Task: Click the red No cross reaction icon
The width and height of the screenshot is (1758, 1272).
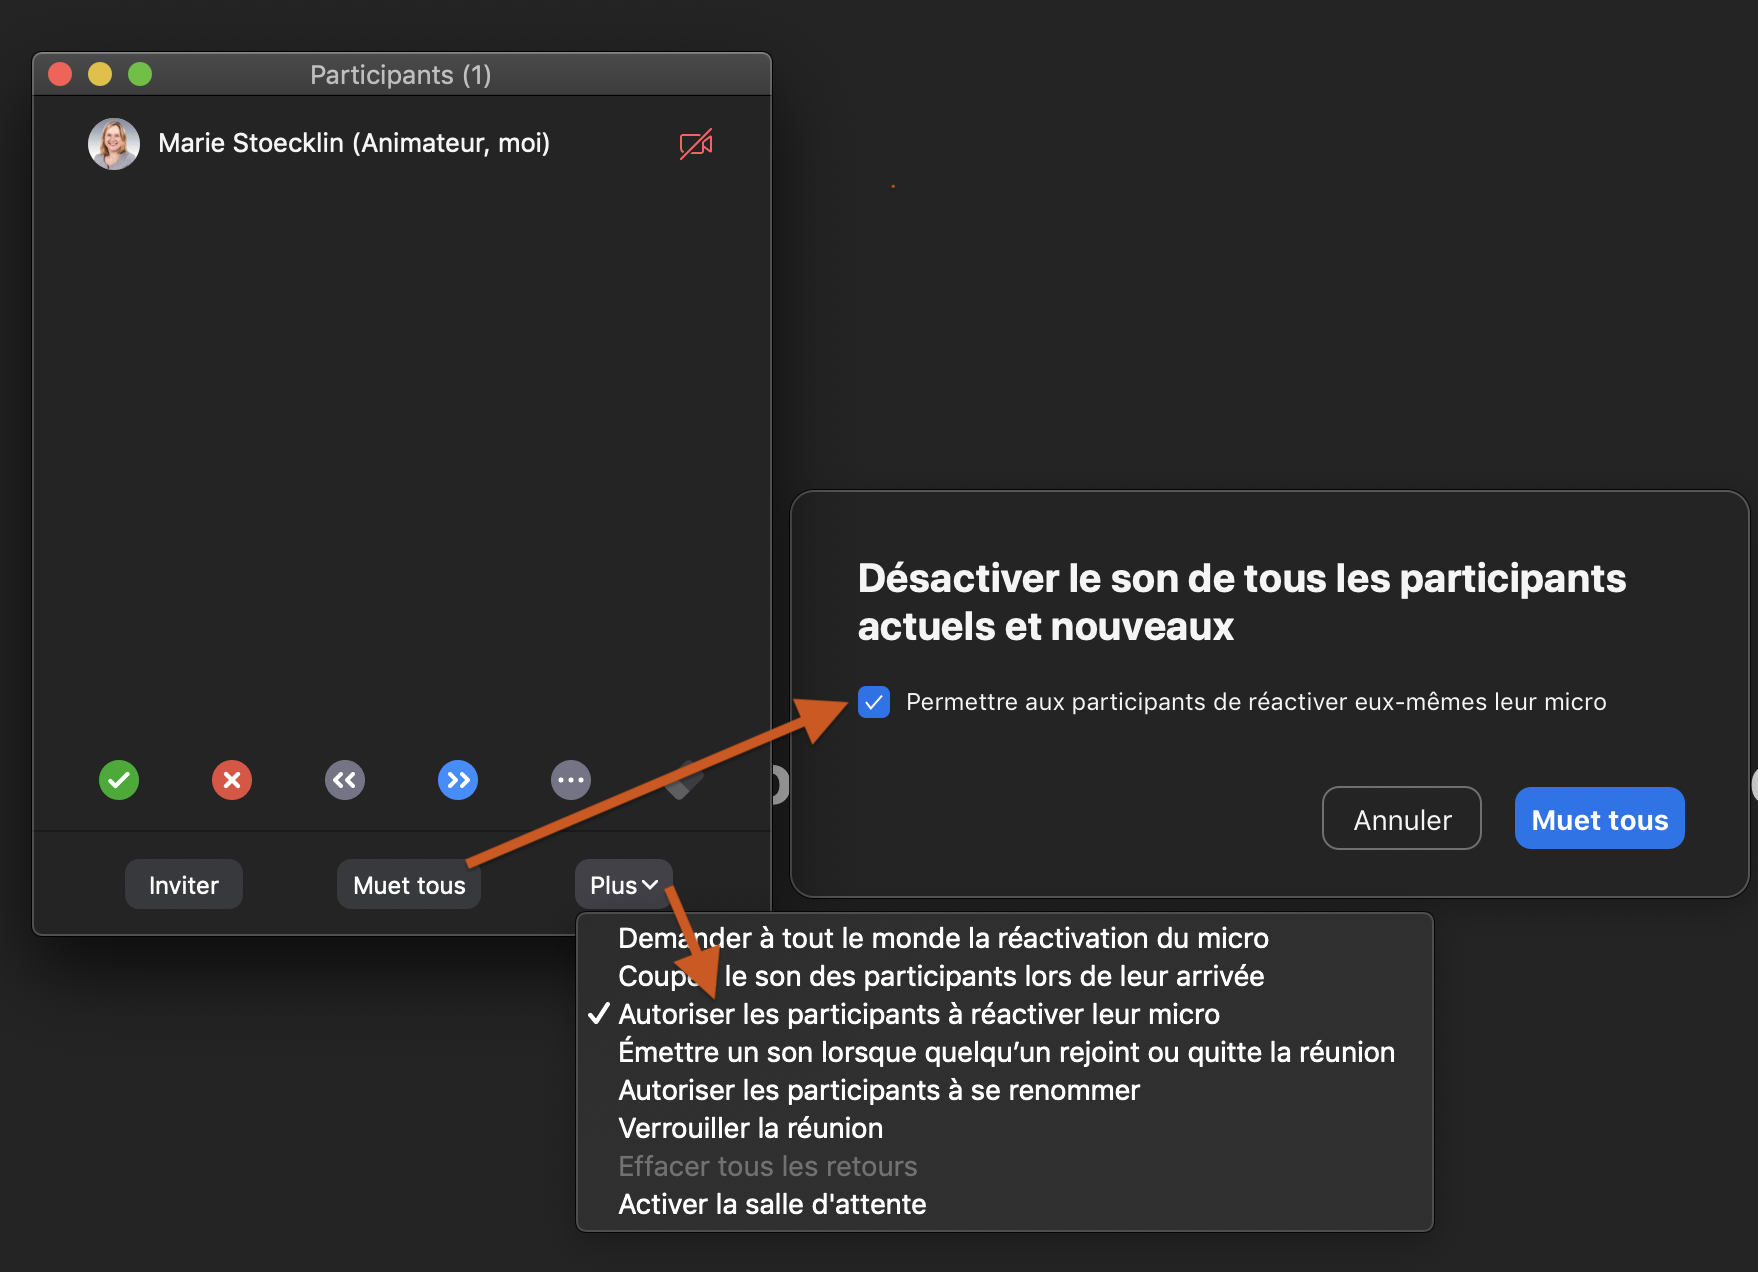Action: tap(232, 780)
